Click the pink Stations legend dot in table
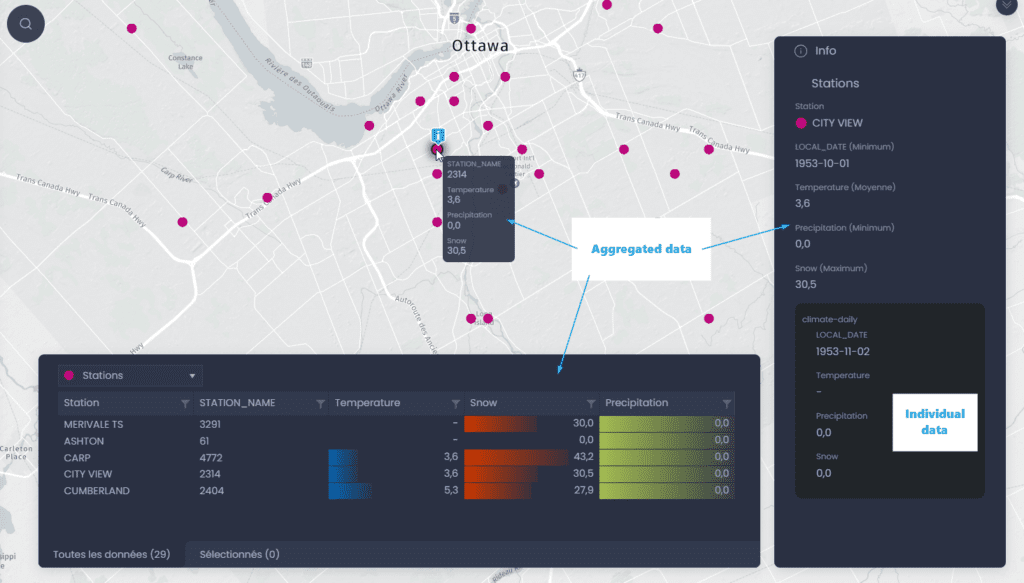This screenshot has width=1024, height=583. click(69, 375)
